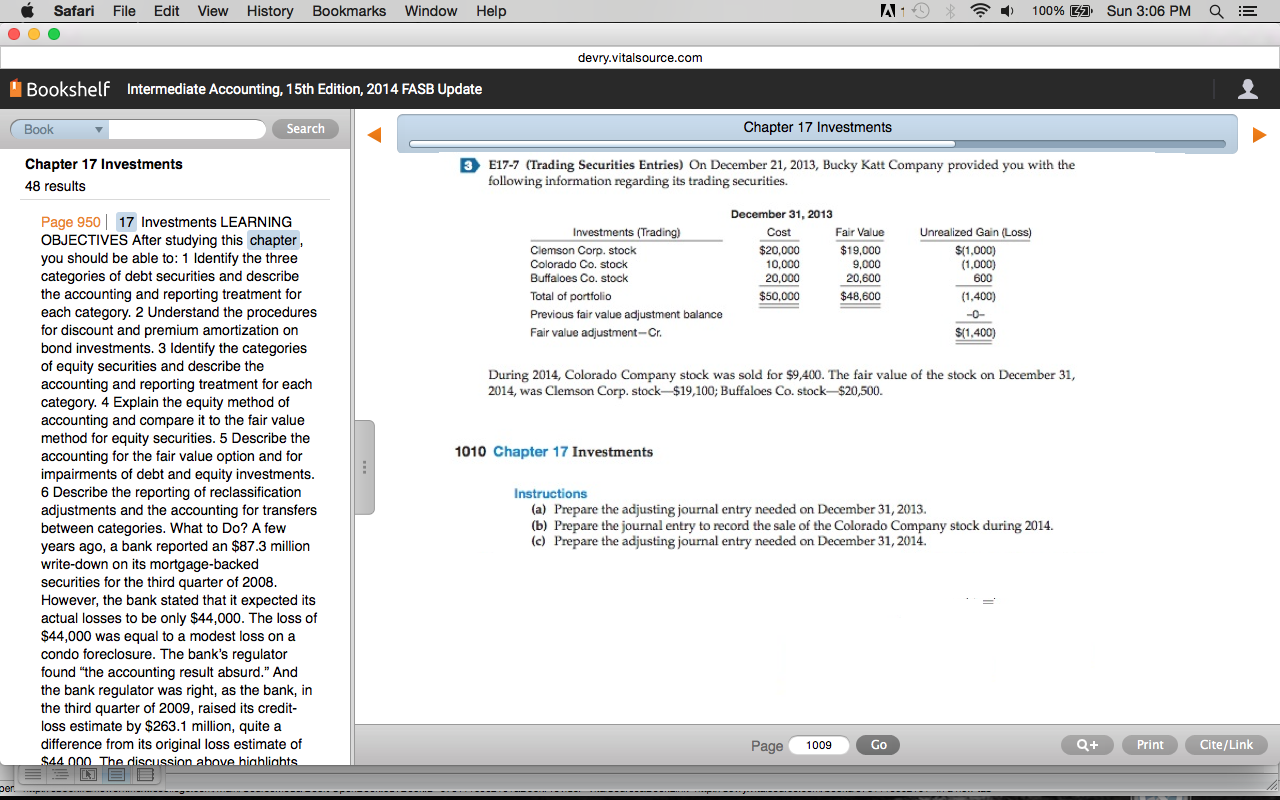Viewport: 1280px width, 800px height.
Task: Open macOS Spotlight search magnifier
Action: [x=1215, y=11]
